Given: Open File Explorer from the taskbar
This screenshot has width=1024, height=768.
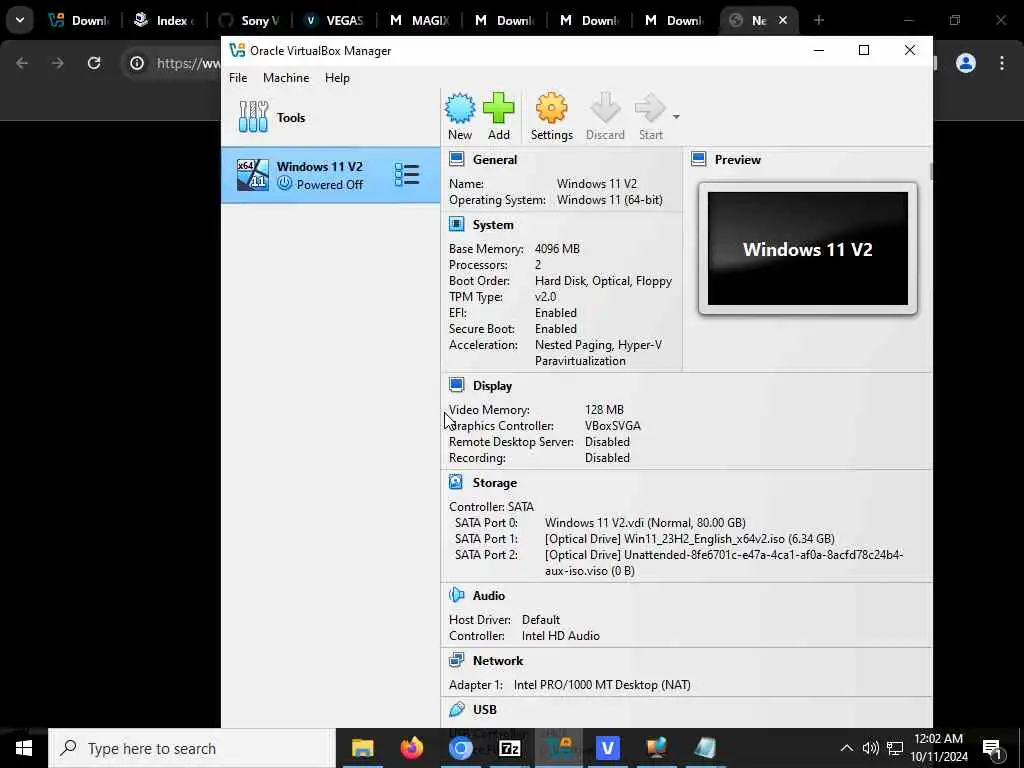Looking at the screenshot, I should [362, 748].
